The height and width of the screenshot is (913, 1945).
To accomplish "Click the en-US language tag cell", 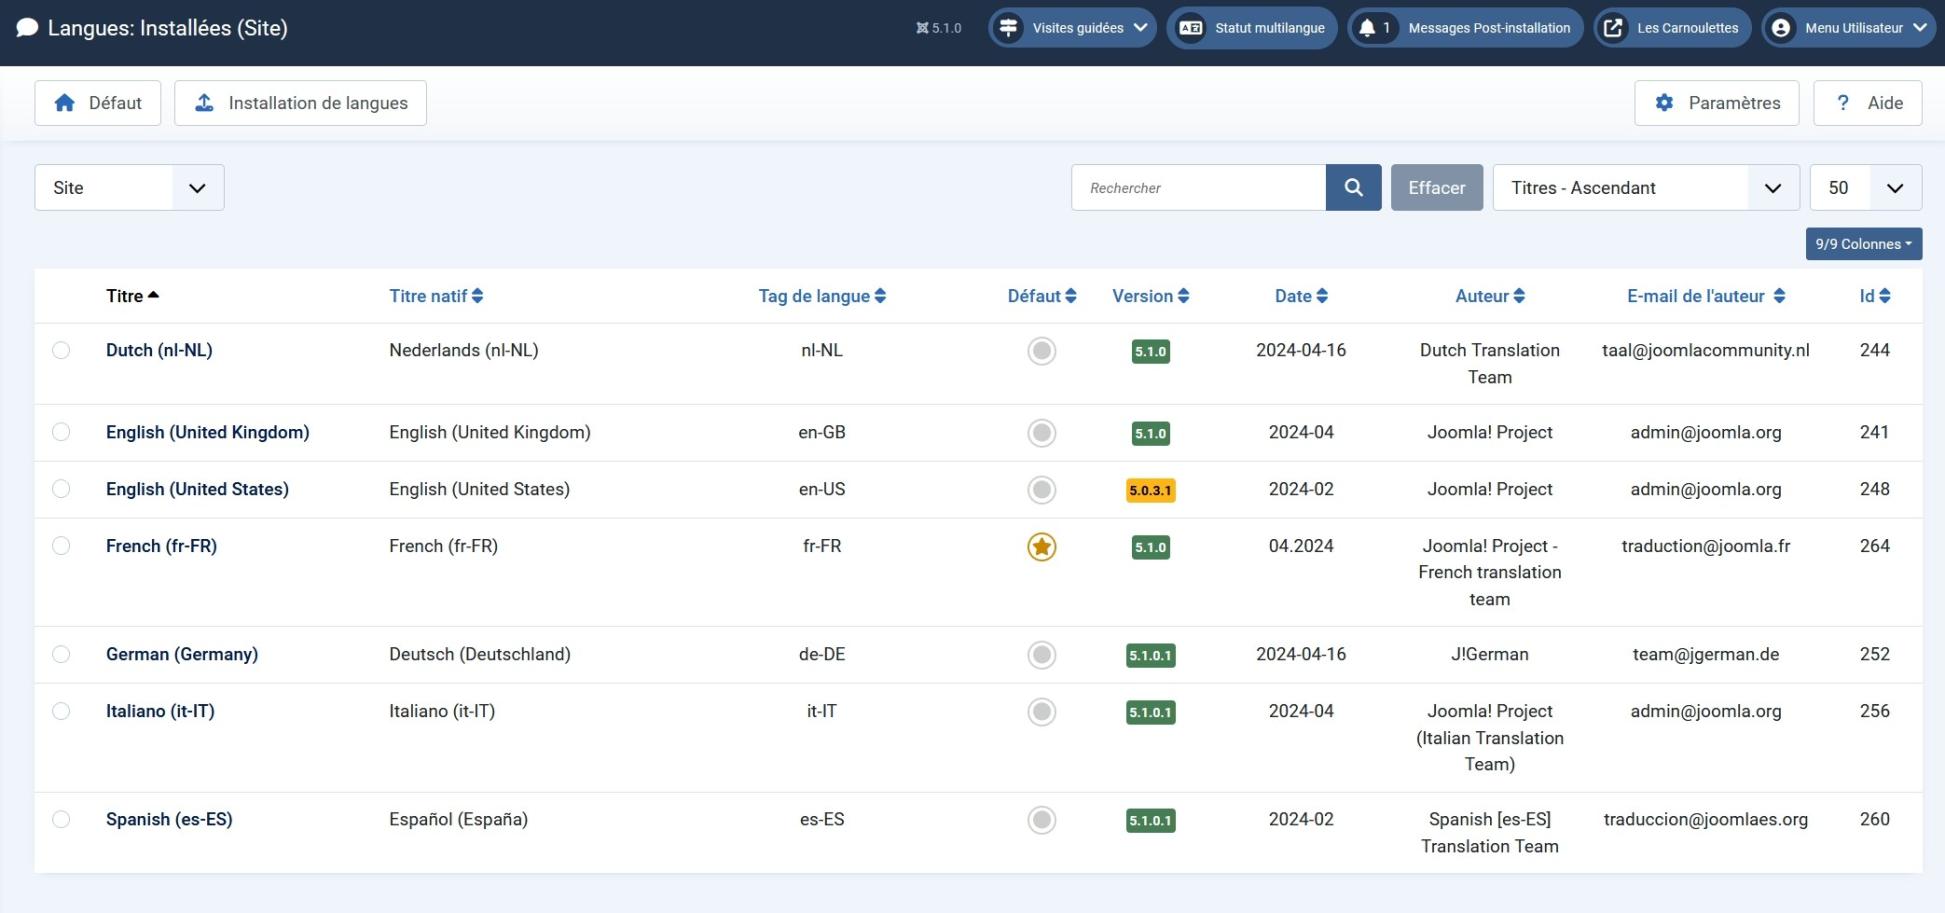I will click(822, 489).
